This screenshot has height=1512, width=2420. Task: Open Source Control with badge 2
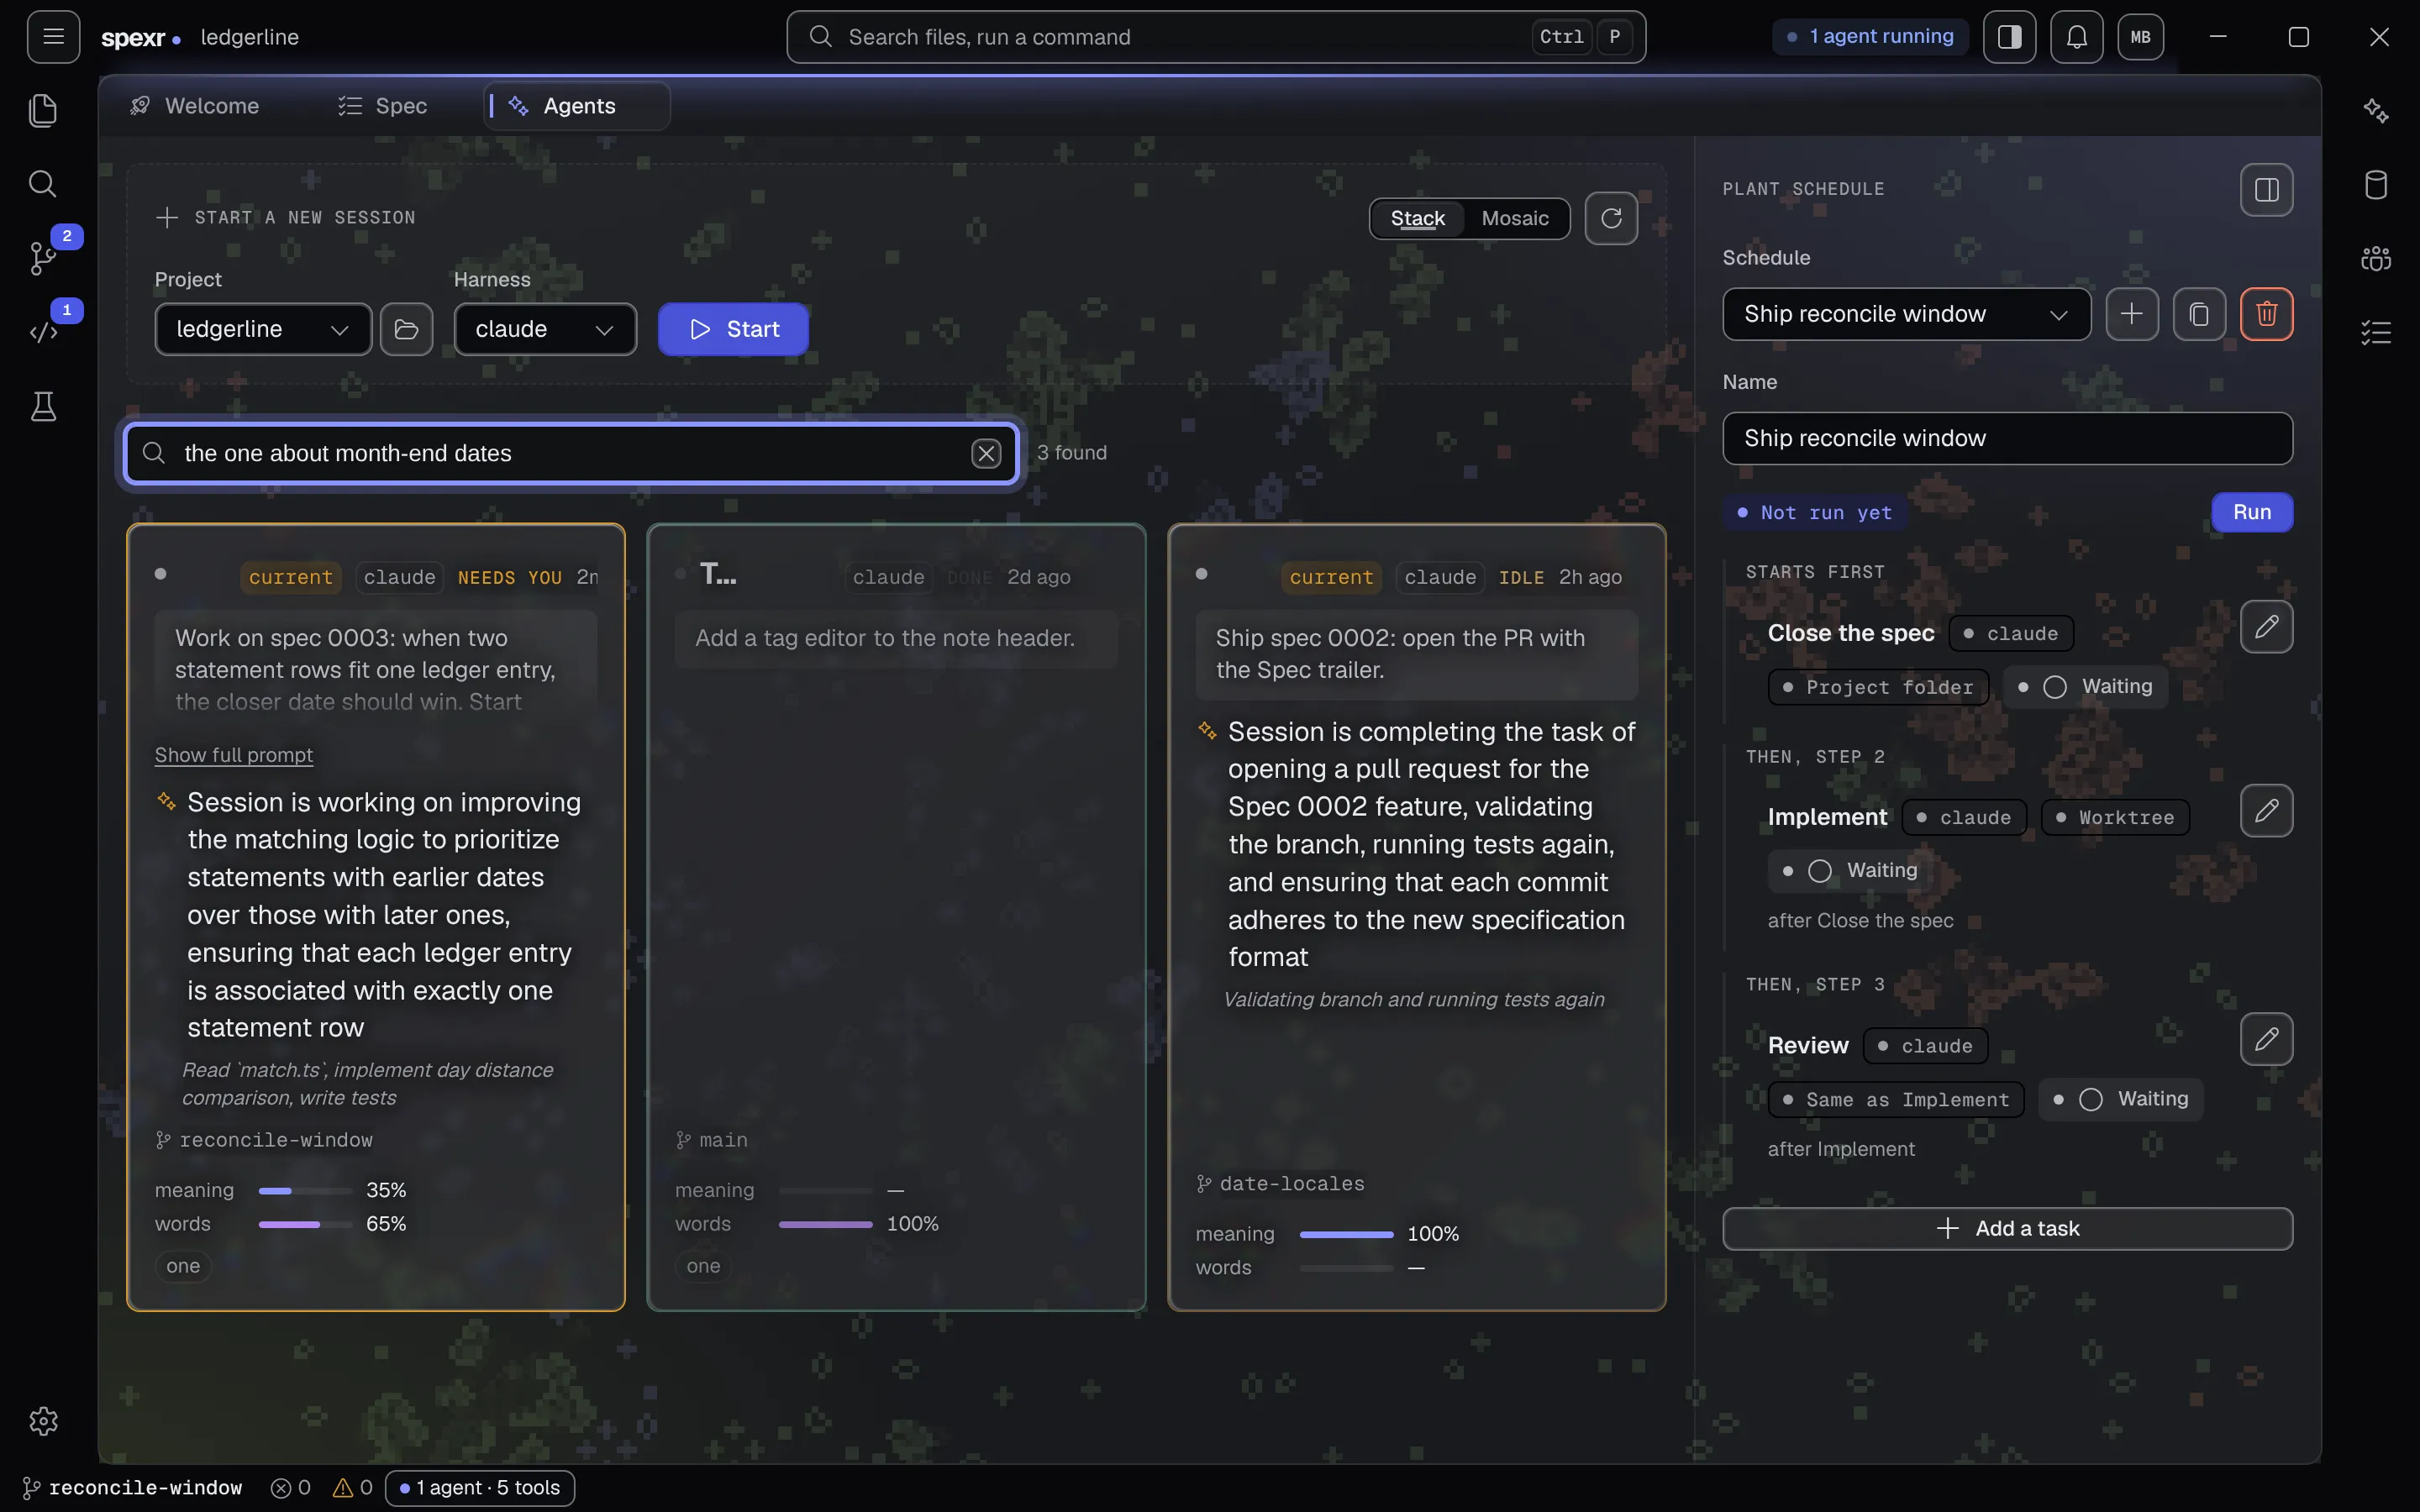[43, 257]
